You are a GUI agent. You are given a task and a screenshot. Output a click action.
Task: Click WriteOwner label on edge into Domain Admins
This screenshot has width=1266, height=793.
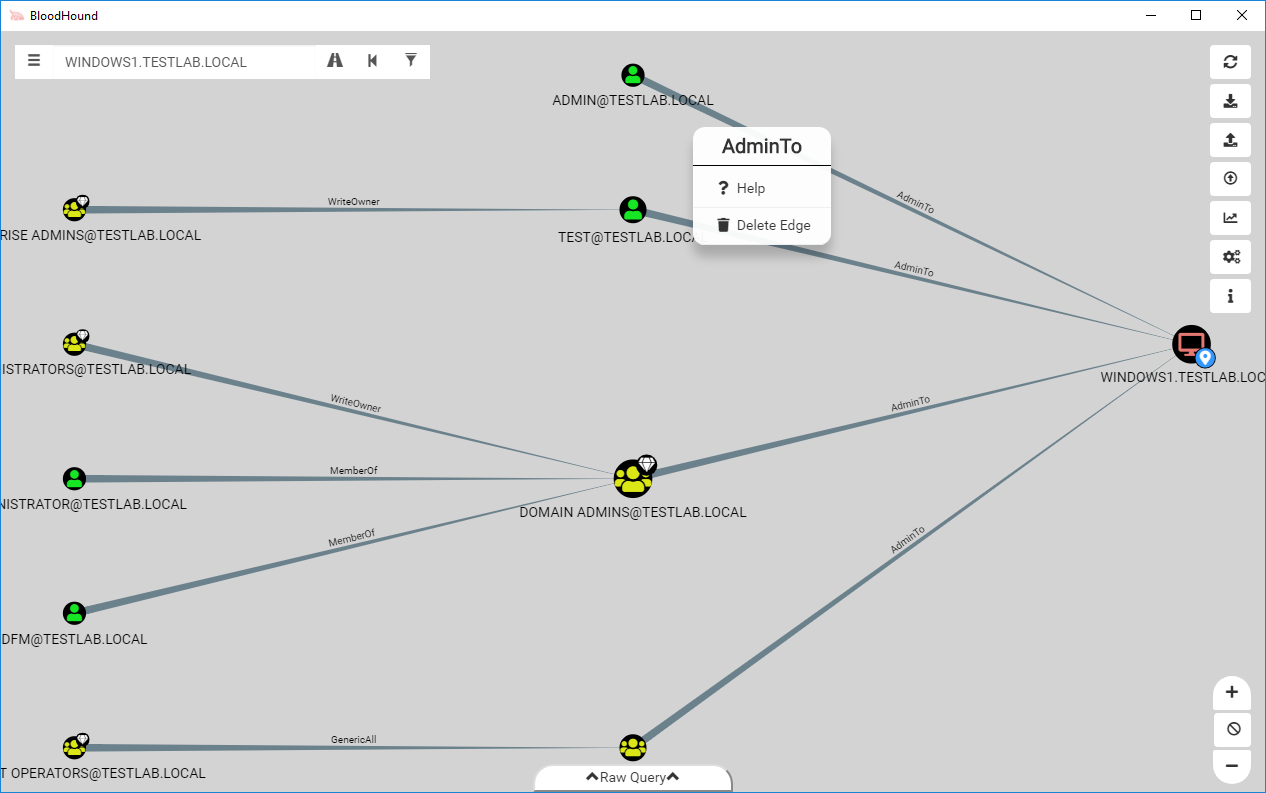coord(356,403)
